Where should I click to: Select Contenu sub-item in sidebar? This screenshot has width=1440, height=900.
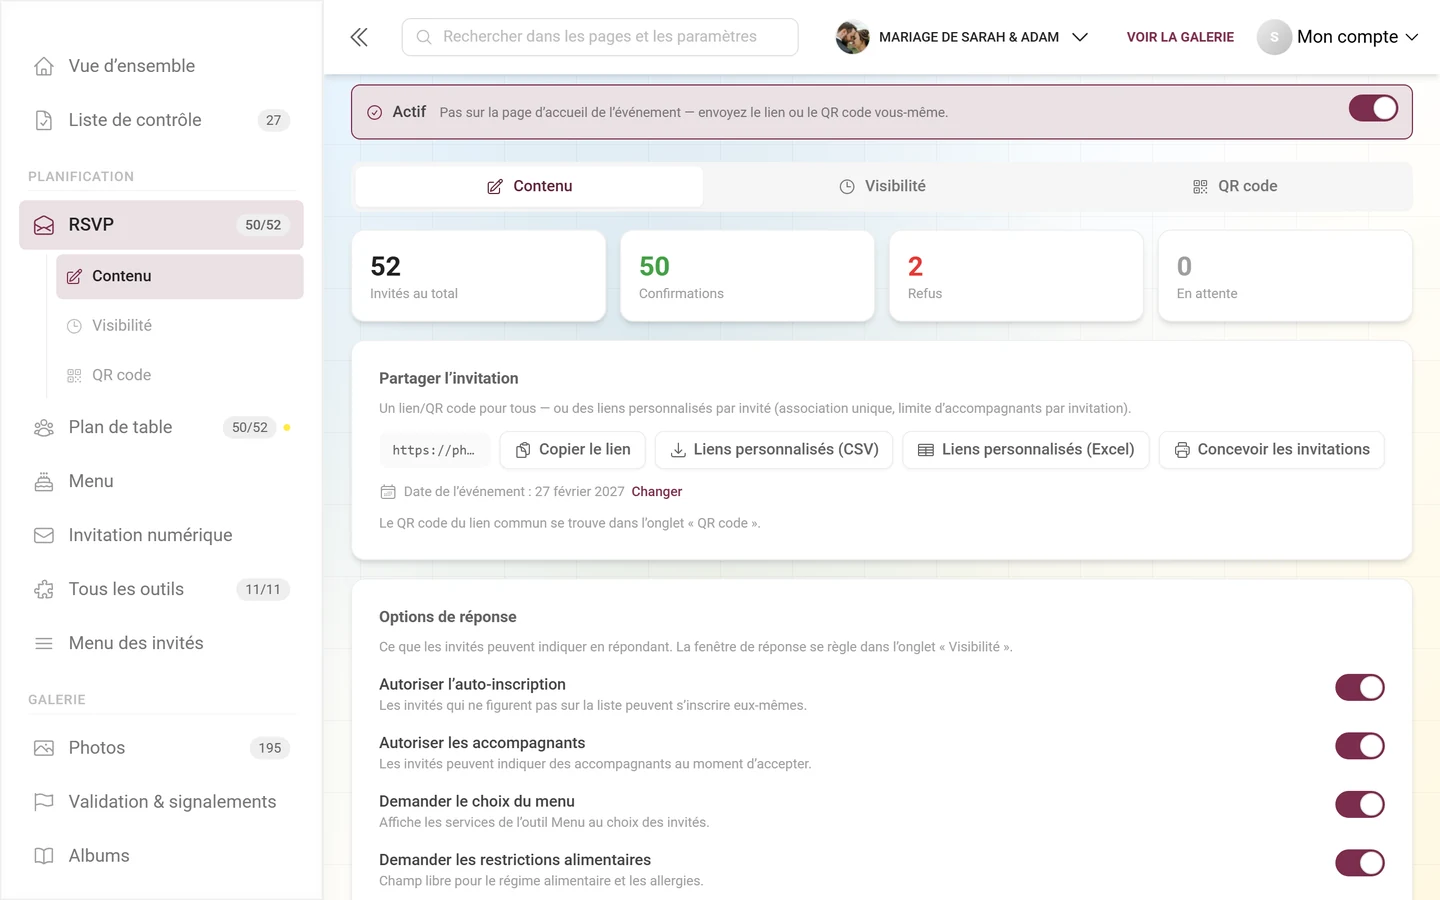click(x=180, y=276)
